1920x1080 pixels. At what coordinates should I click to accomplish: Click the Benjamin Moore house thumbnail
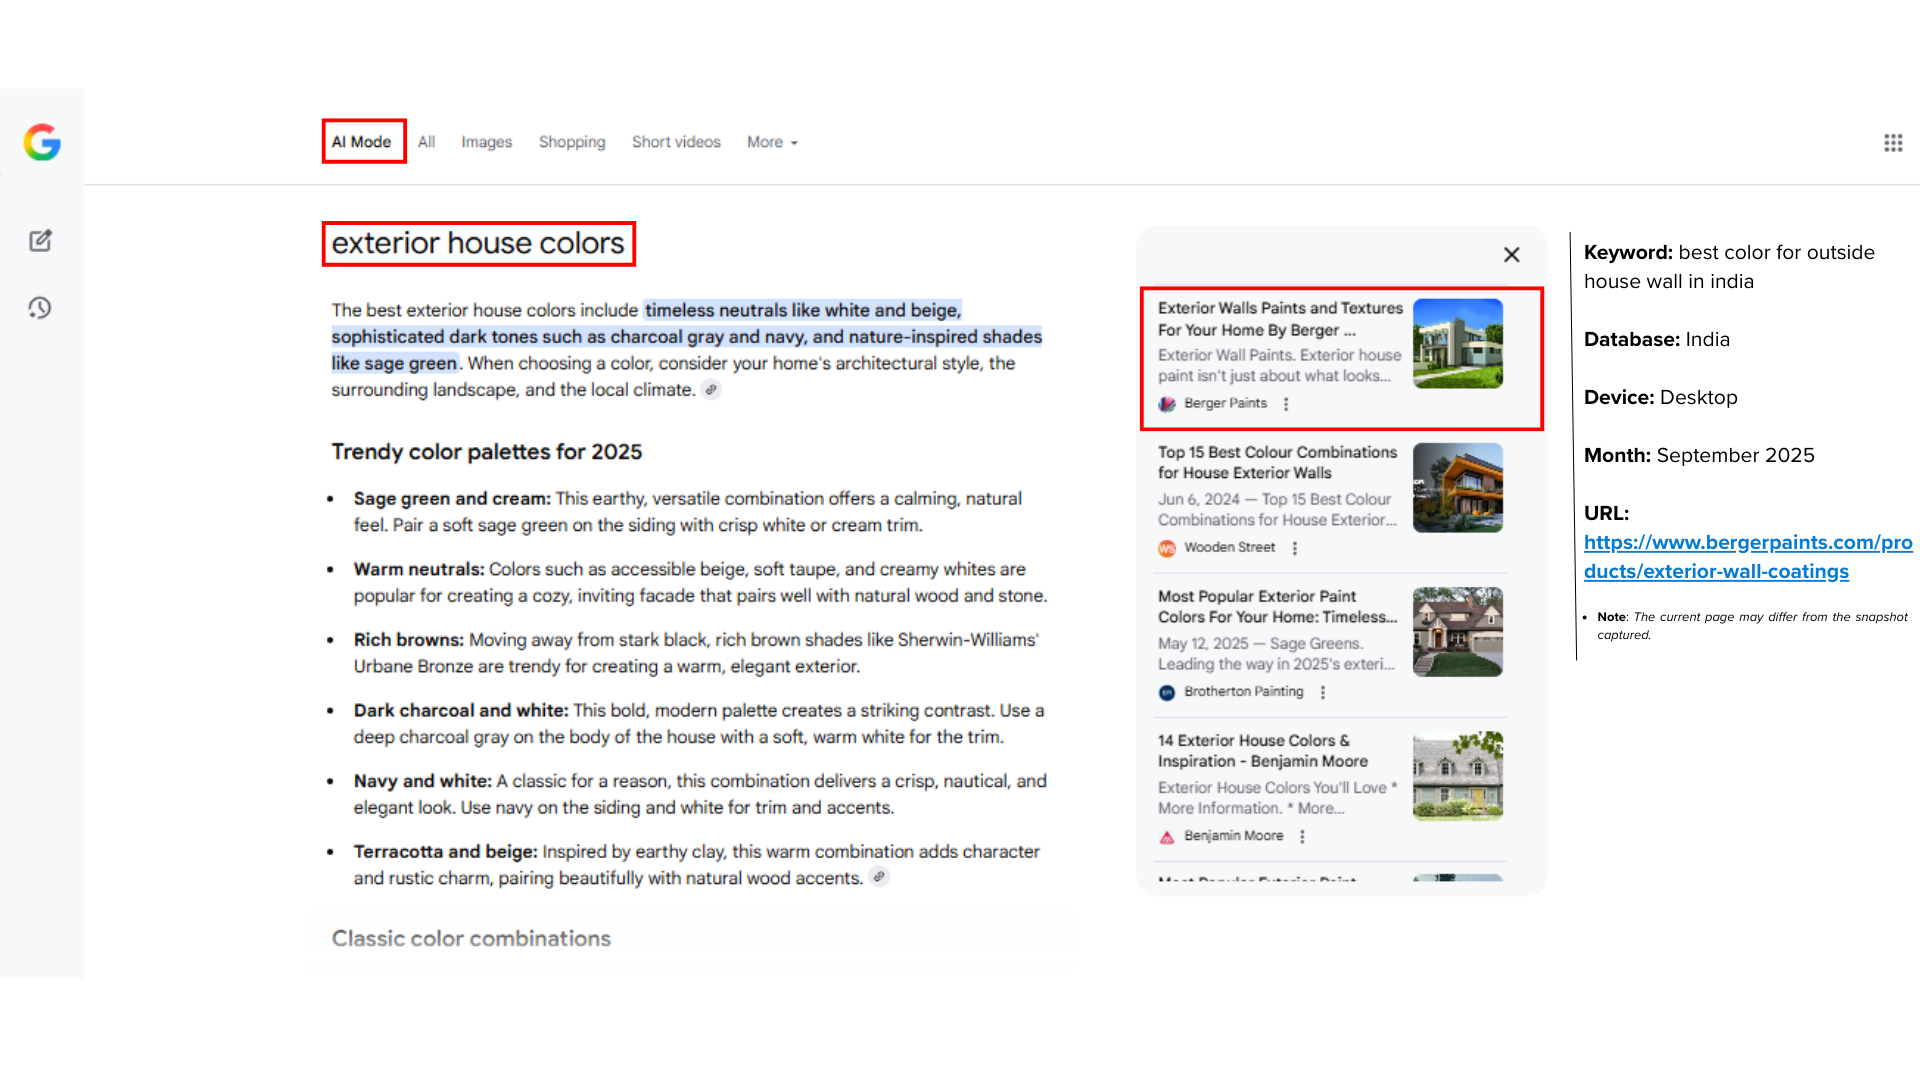click(x=1457, y=775)
